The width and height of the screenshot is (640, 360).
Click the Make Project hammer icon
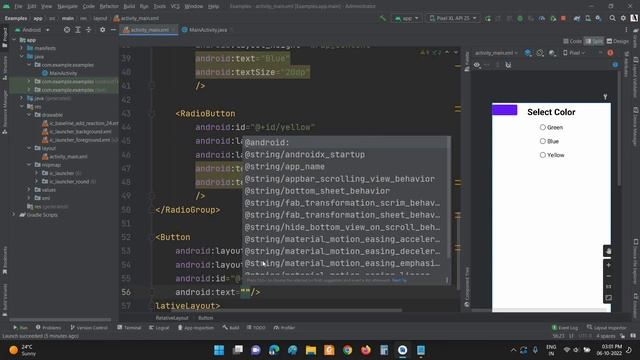pyautogui.click(x=382, y=18)
